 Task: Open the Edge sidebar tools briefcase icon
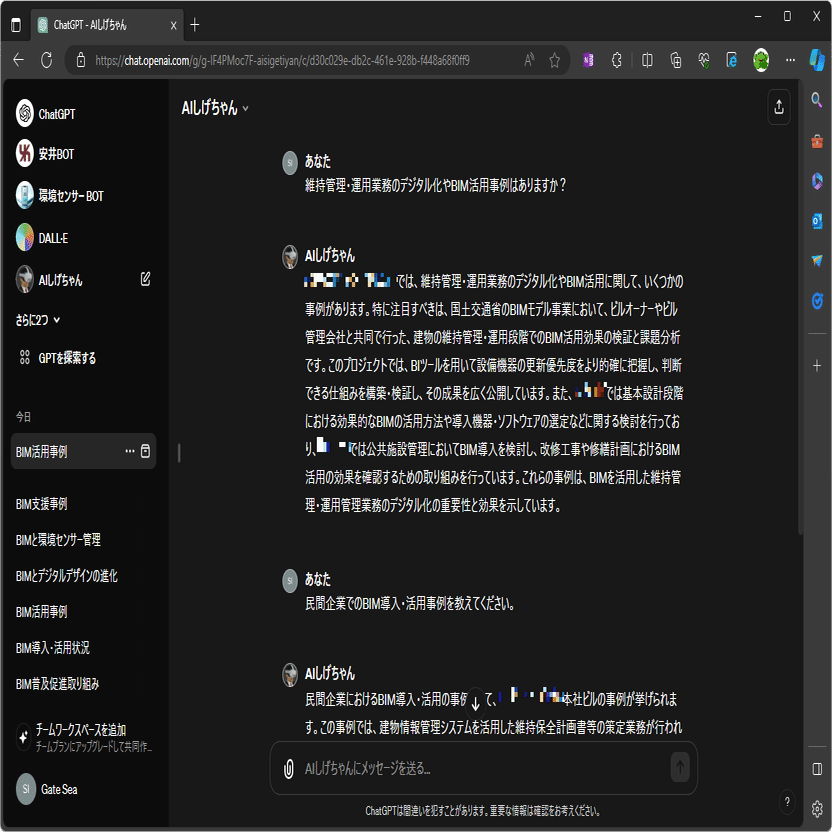pos(817,141)
